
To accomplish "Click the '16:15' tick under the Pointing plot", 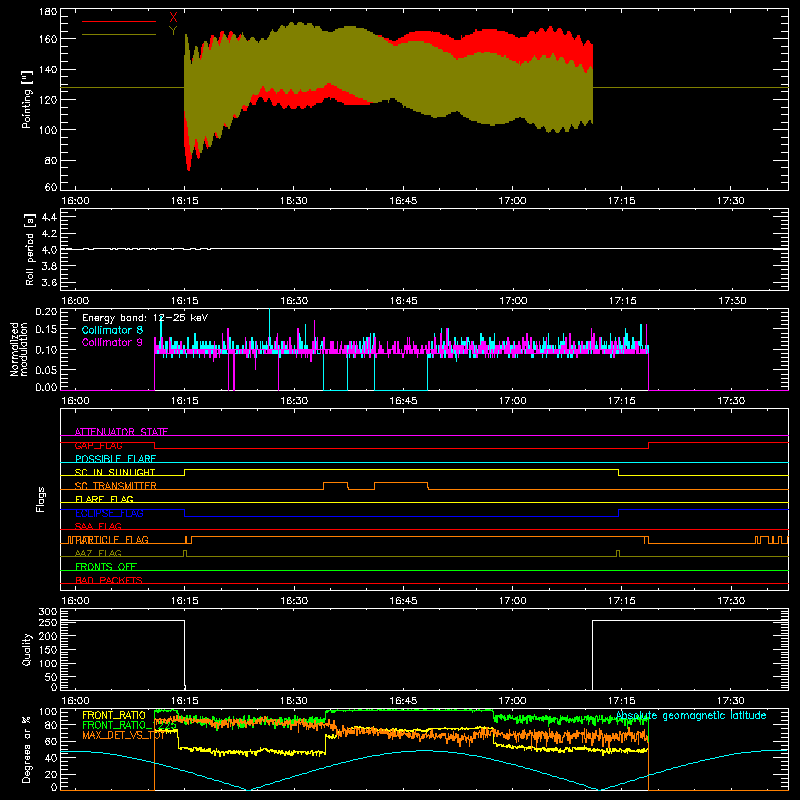I will coord(184,201).
